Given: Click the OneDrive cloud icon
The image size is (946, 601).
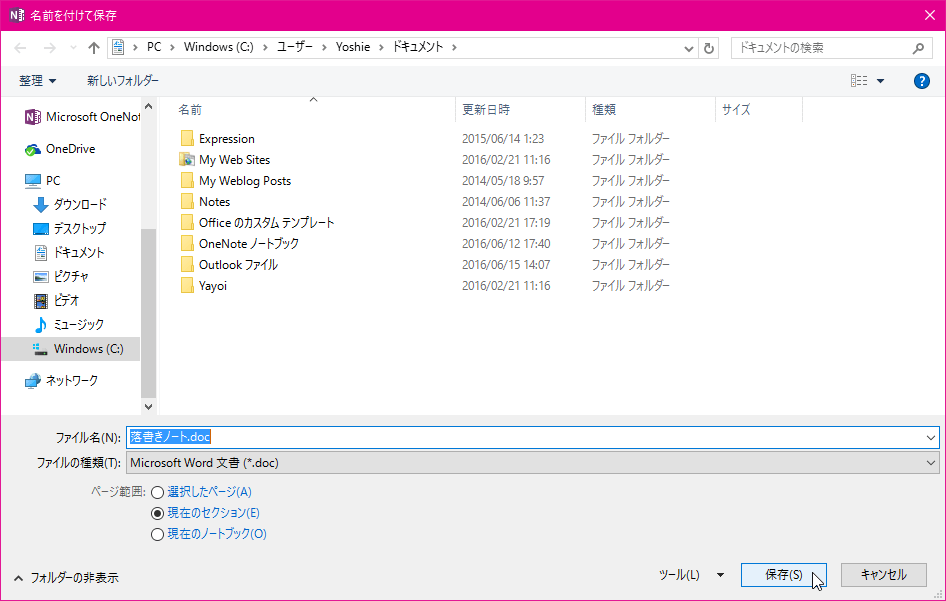Looking at the screenshot, I should 33,149.
